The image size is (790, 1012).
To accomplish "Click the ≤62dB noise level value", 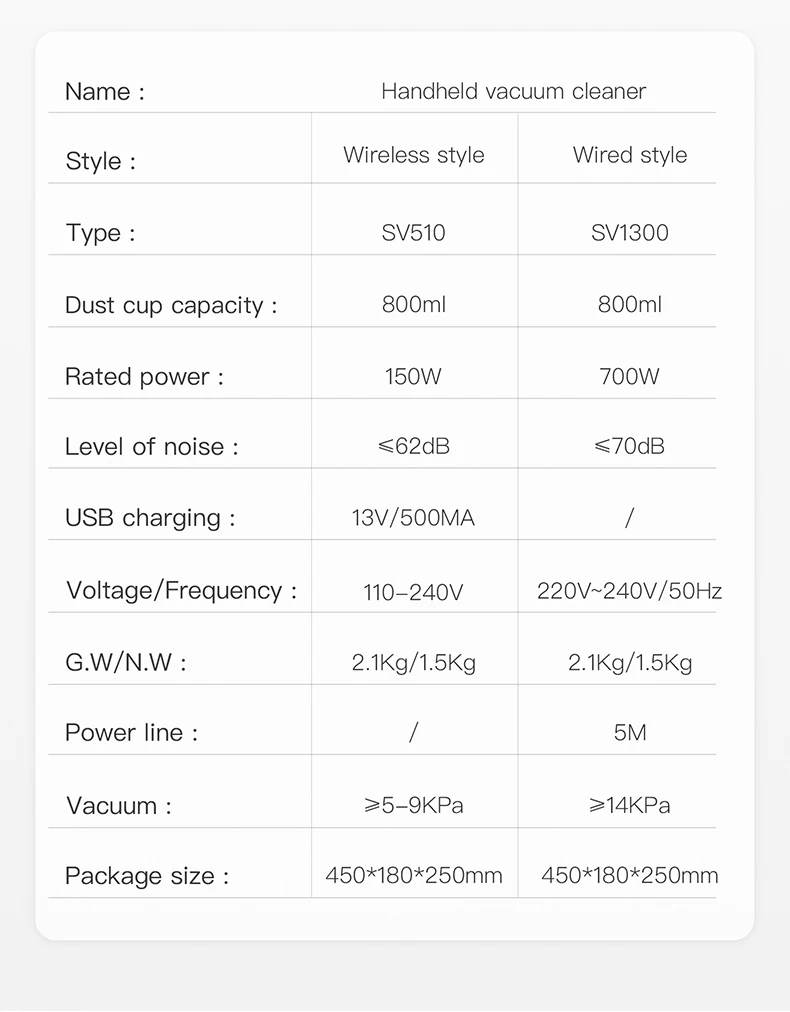I will click(x=413, y=446).
